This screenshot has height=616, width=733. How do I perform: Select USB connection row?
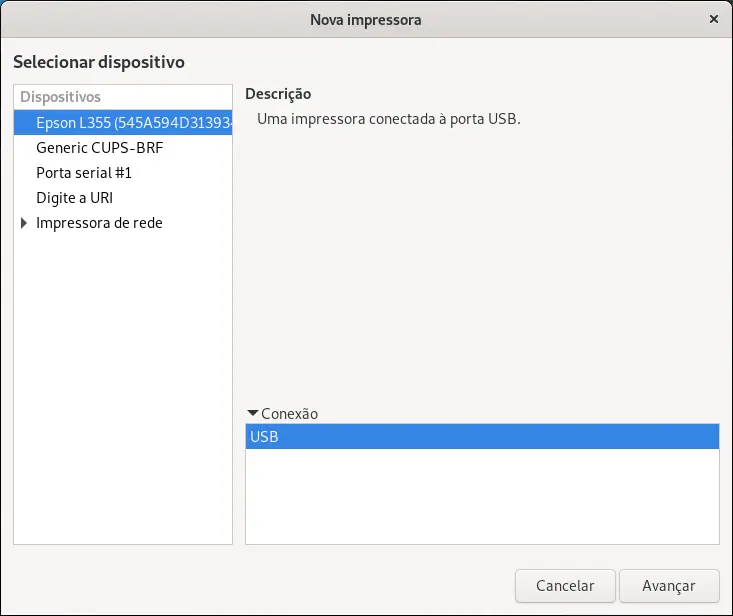pos(482,437)
